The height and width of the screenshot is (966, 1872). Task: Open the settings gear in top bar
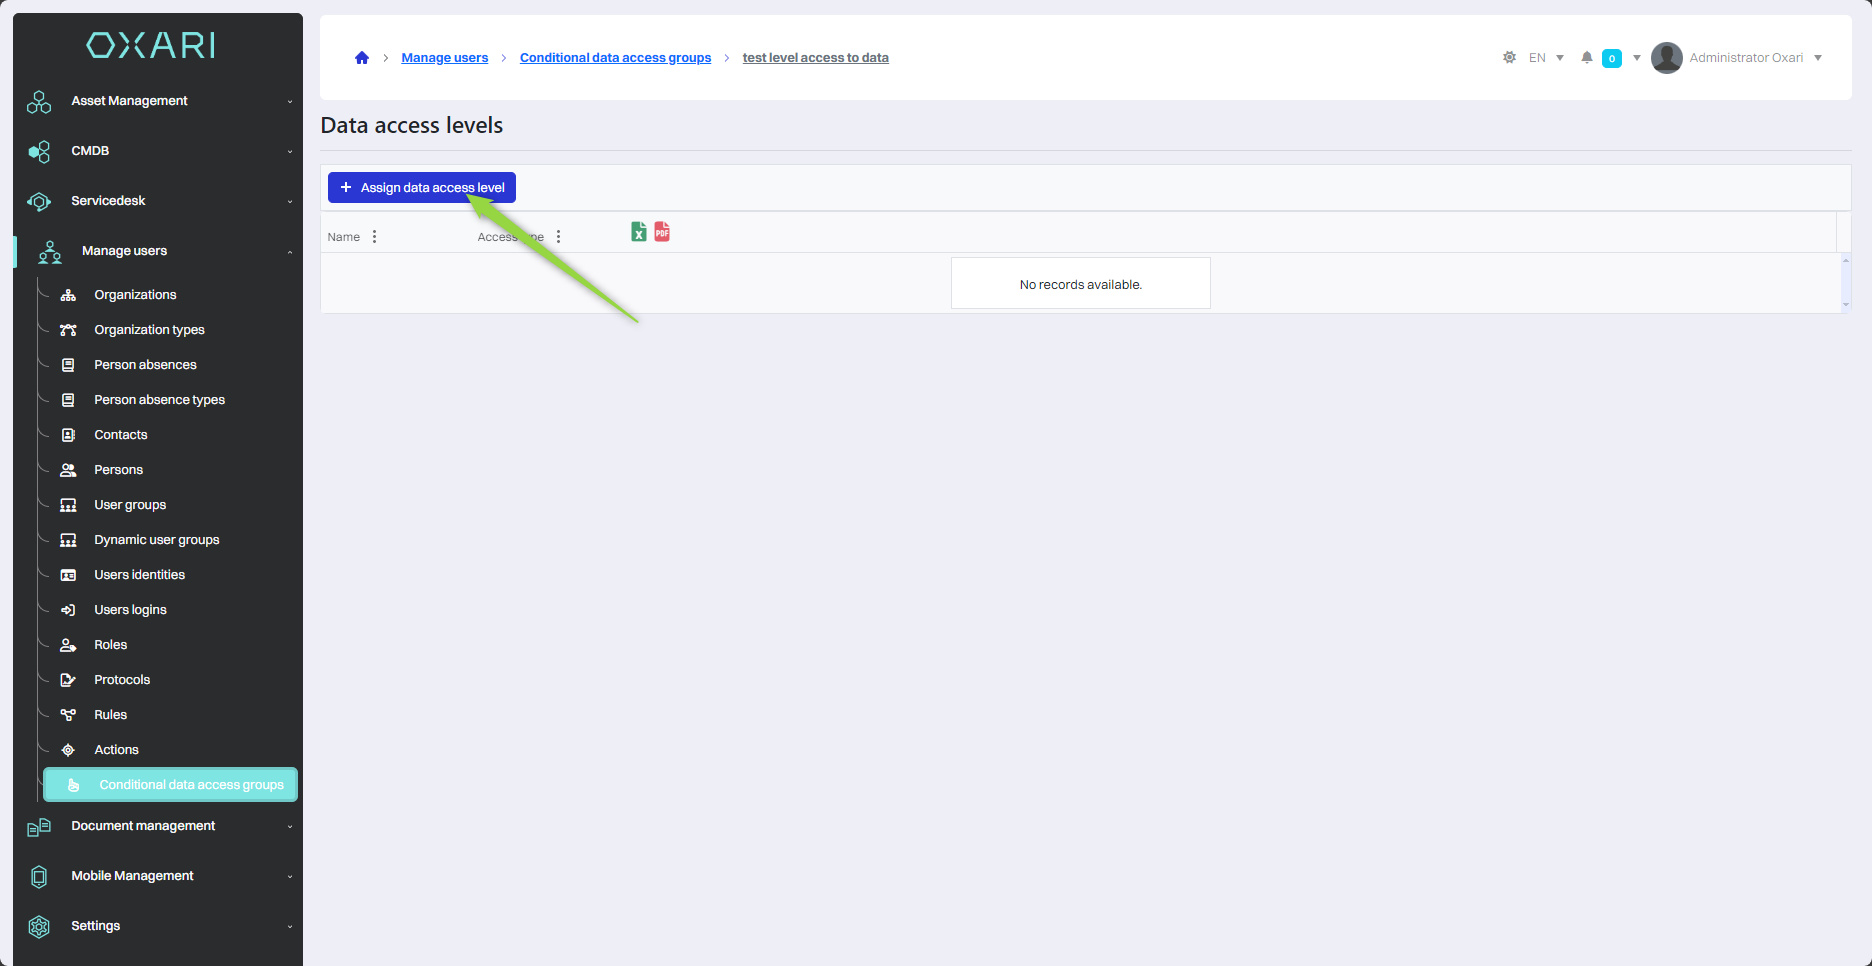pyautogui.click(x=1509, y=58)
